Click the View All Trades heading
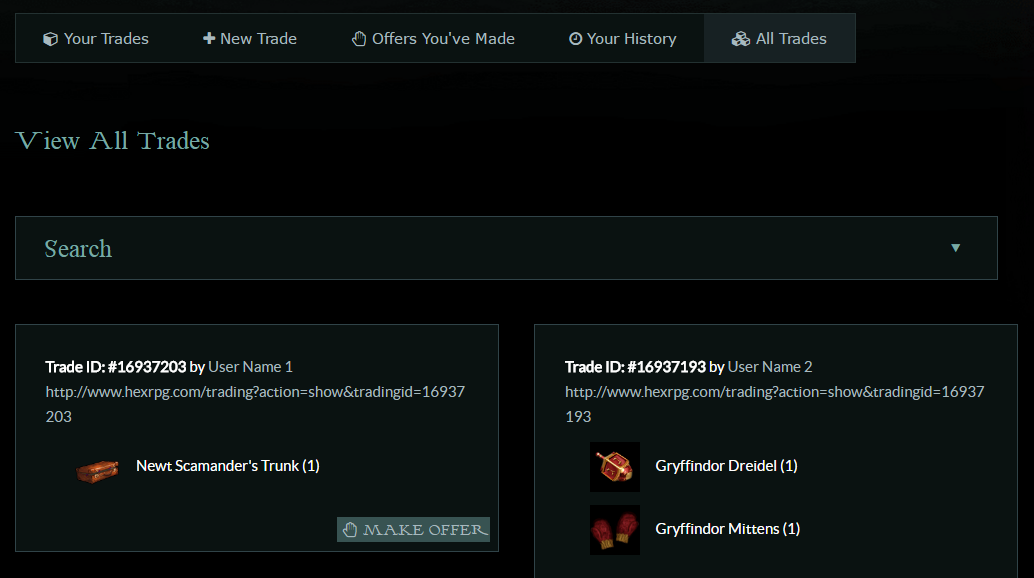 click(x=112, y=141)
